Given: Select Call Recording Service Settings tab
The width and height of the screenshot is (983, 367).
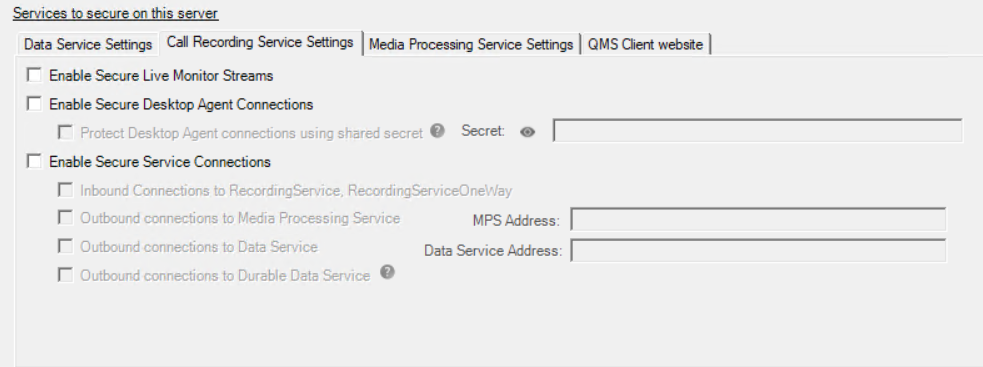Looking at the screenshot, I should (260, 42).
